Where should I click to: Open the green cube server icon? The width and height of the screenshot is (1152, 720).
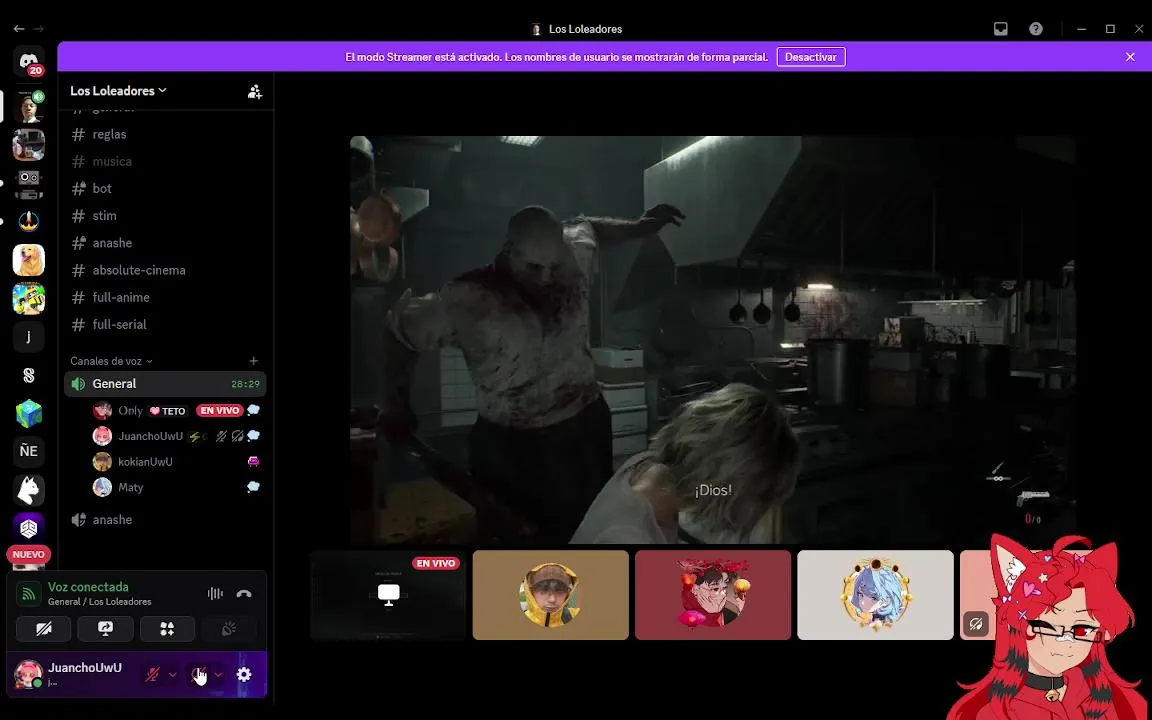click(29, 414)
